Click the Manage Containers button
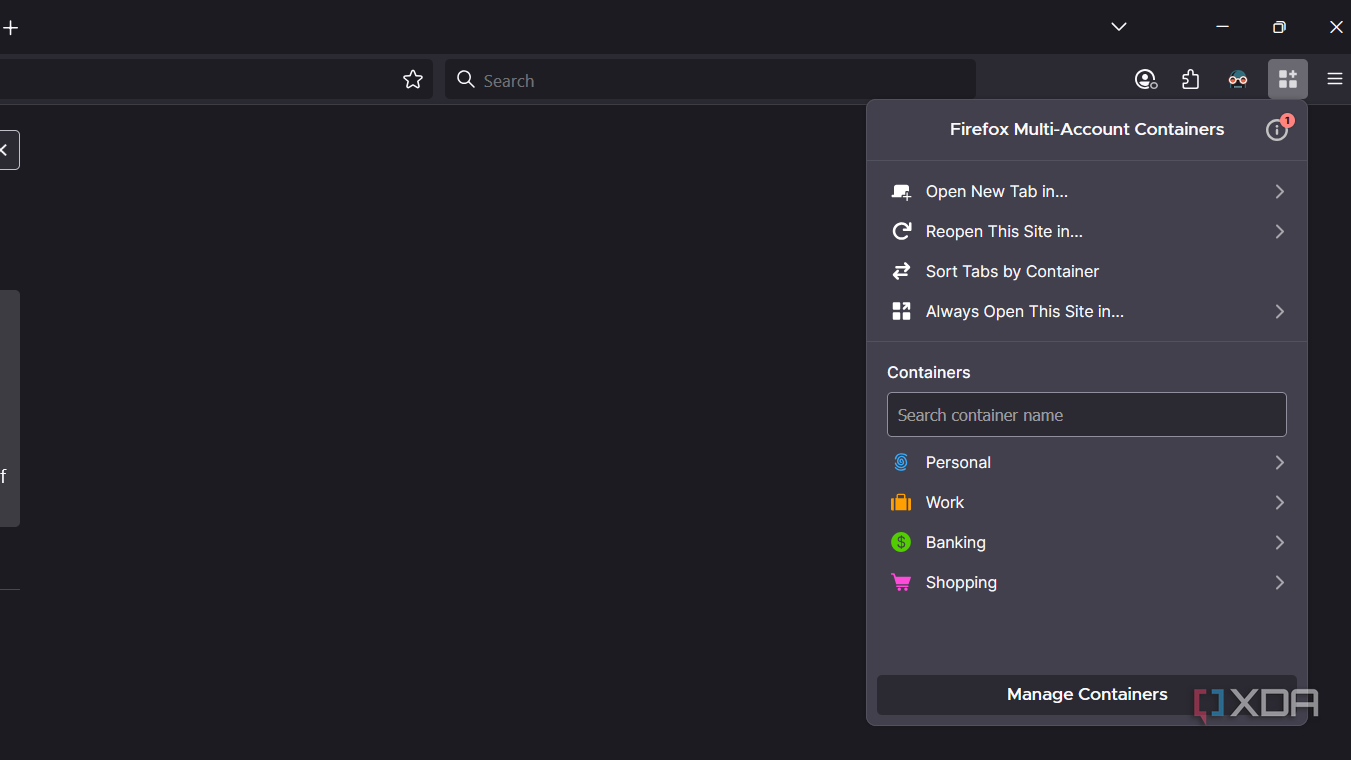 (1087, 694)
